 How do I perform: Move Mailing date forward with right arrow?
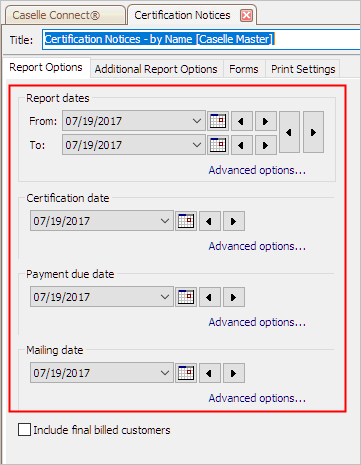[234, 373]
